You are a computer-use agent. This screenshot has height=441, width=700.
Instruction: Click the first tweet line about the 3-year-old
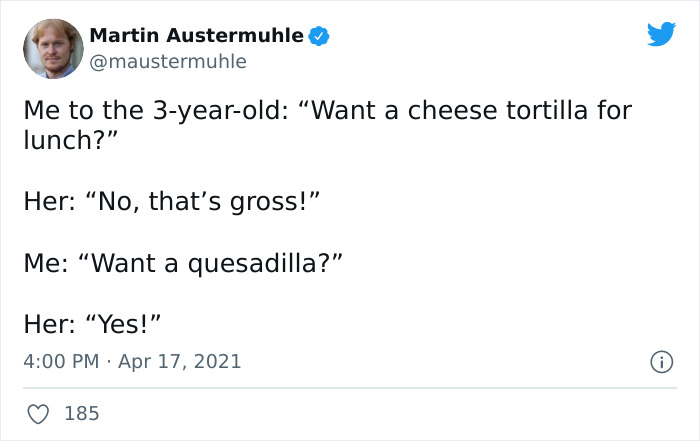pyautogui.click(x=327, y=109)
